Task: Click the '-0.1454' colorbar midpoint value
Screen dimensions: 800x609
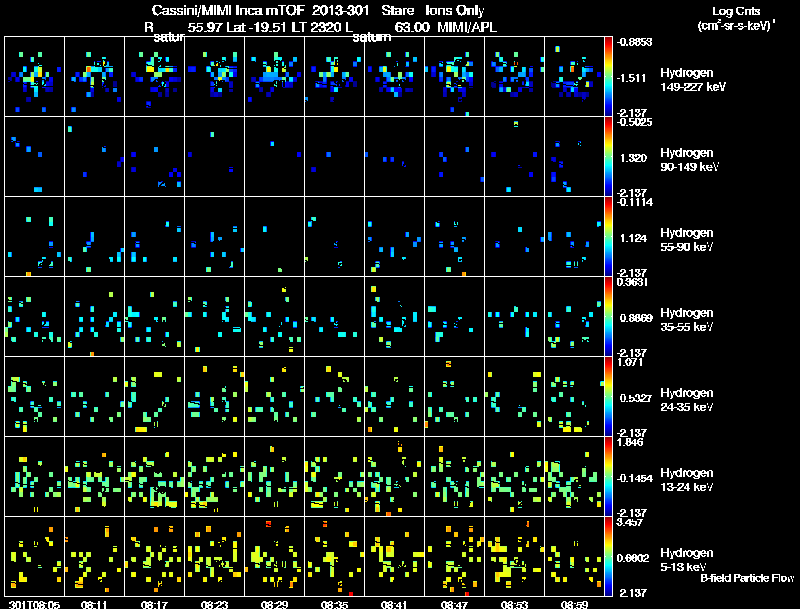Action: [x=634, y=478]
